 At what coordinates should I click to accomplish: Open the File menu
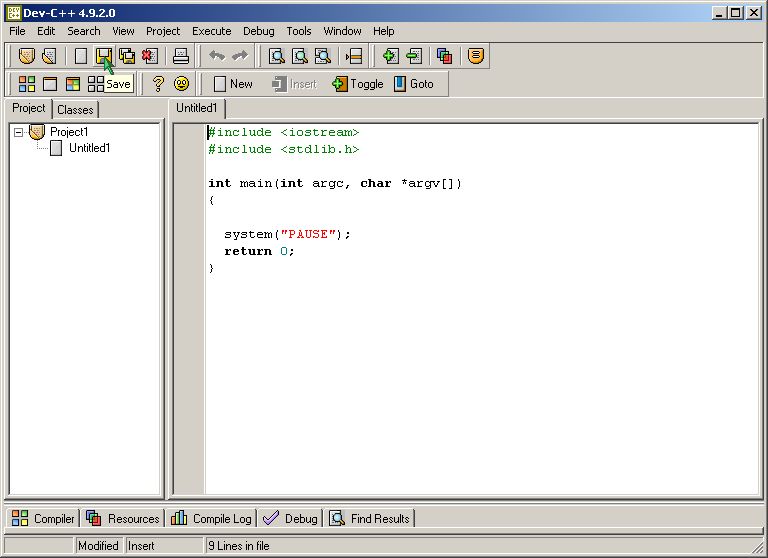(17, 31)
